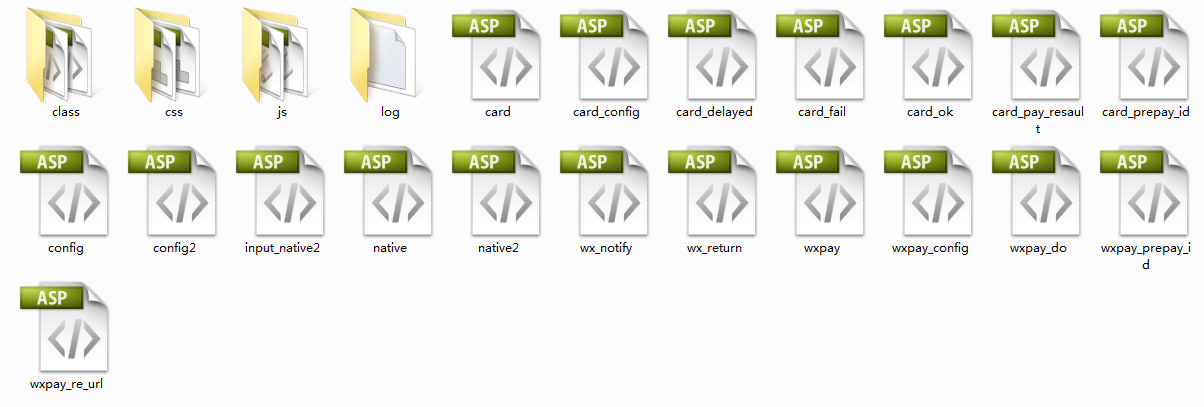The width and height of the screenshot is (1204, 407).
Task: Select the config2 file icon
Action: (173, 193)
